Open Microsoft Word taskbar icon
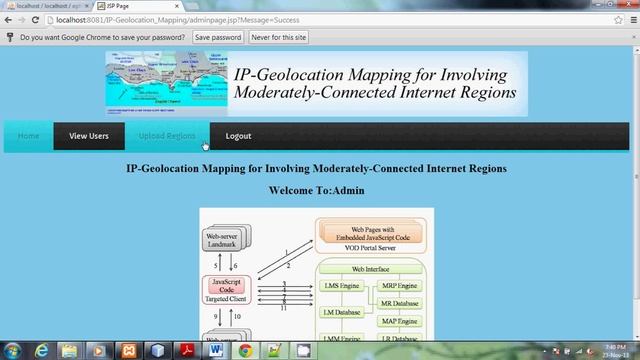The image size is (640, 360). tap(216, 351)
